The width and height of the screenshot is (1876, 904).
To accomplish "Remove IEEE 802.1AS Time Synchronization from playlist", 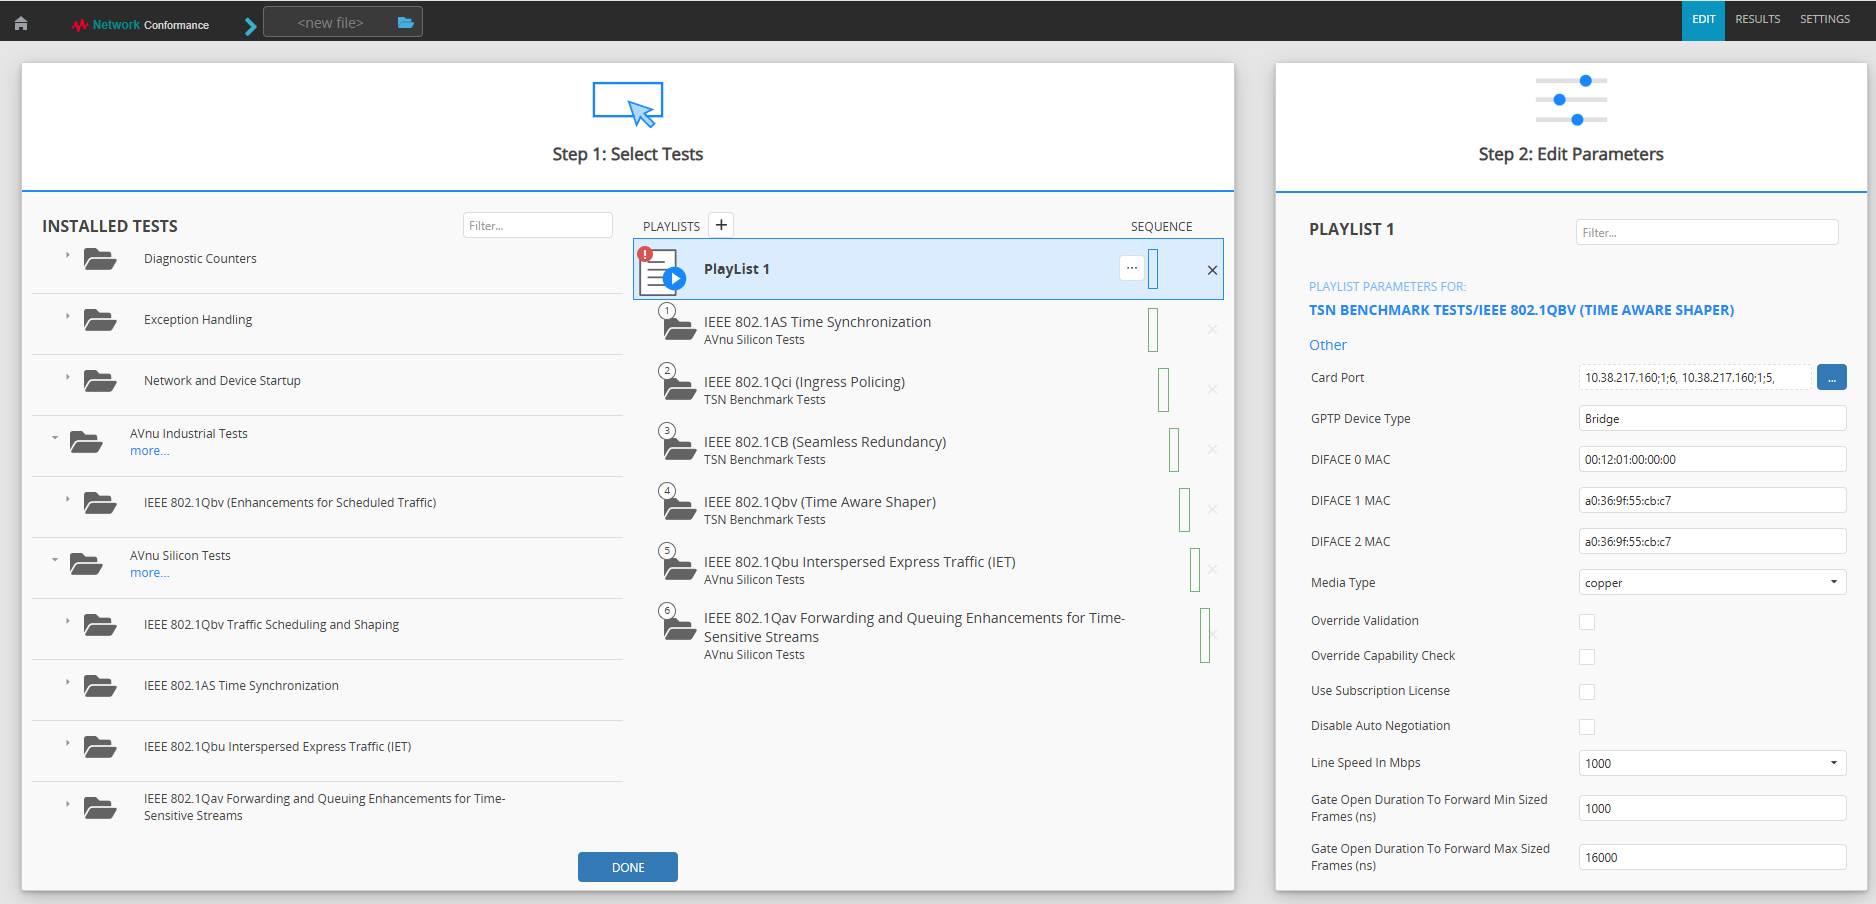I will pos(1212,329).
